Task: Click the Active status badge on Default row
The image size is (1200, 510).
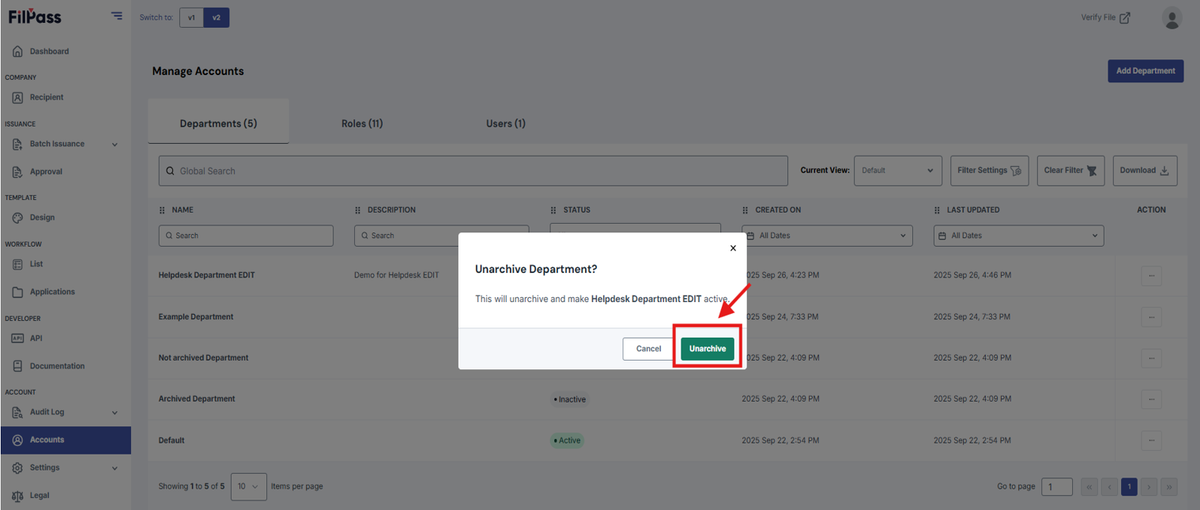Action: click(567, 440)
